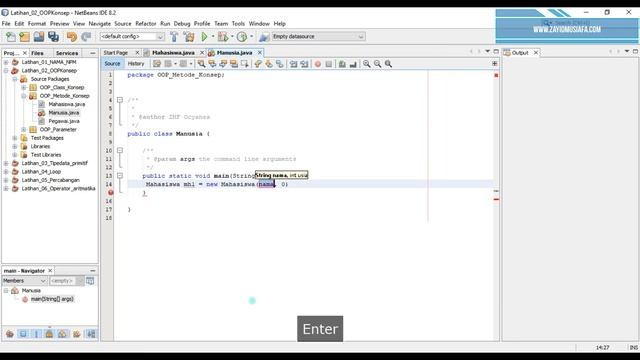This screenshot has height=360, width=640.
Task: Click the Build Project hammer icon
Action: point(174,37)
